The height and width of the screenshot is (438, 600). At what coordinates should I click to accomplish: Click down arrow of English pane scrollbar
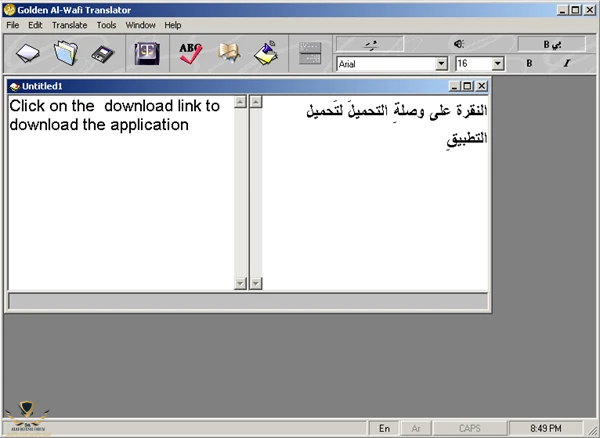tap(240, 283)
